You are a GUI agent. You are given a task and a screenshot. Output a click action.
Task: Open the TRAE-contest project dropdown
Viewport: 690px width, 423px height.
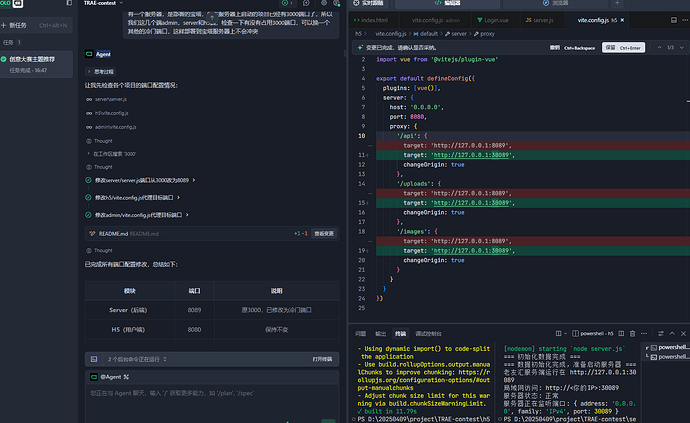103,3
